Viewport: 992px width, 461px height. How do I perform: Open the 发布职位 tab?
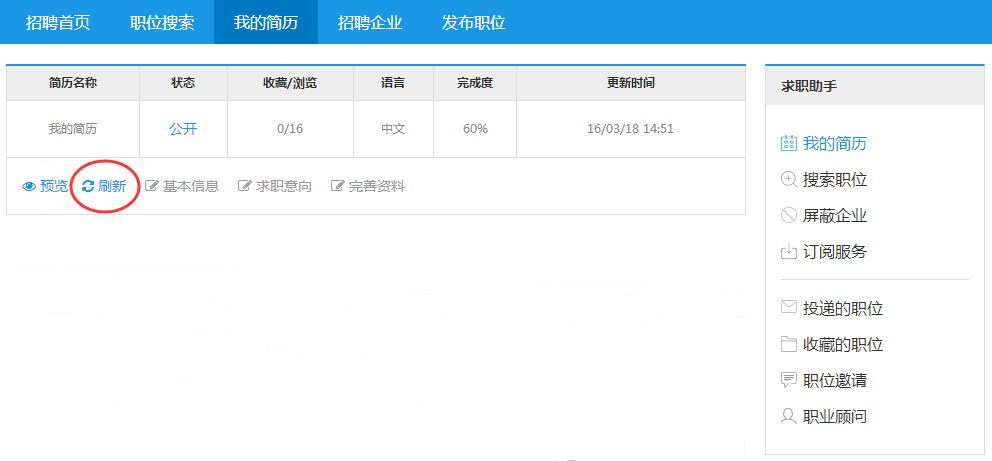[x=474, y=22]
